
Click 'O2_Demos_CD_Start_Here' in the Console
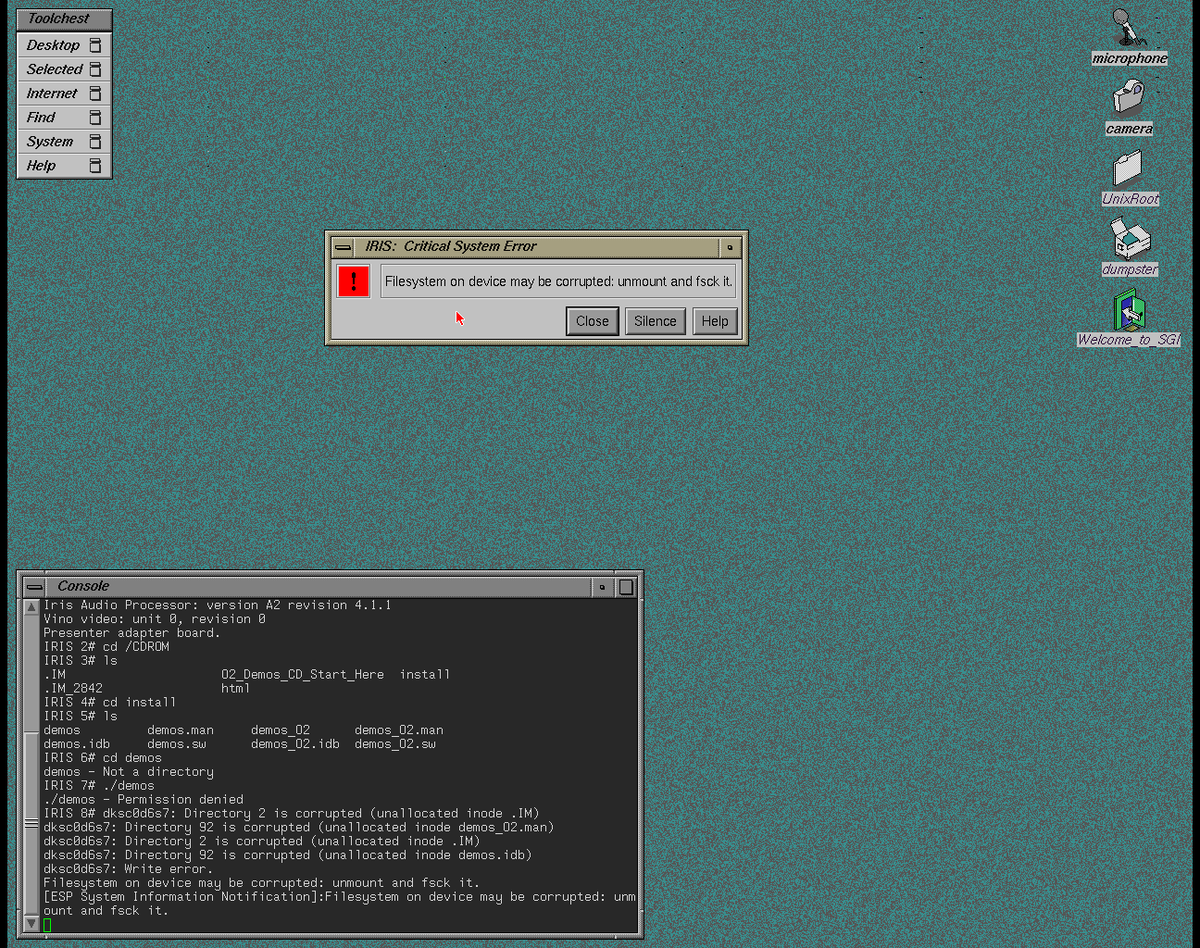point(303,675)
